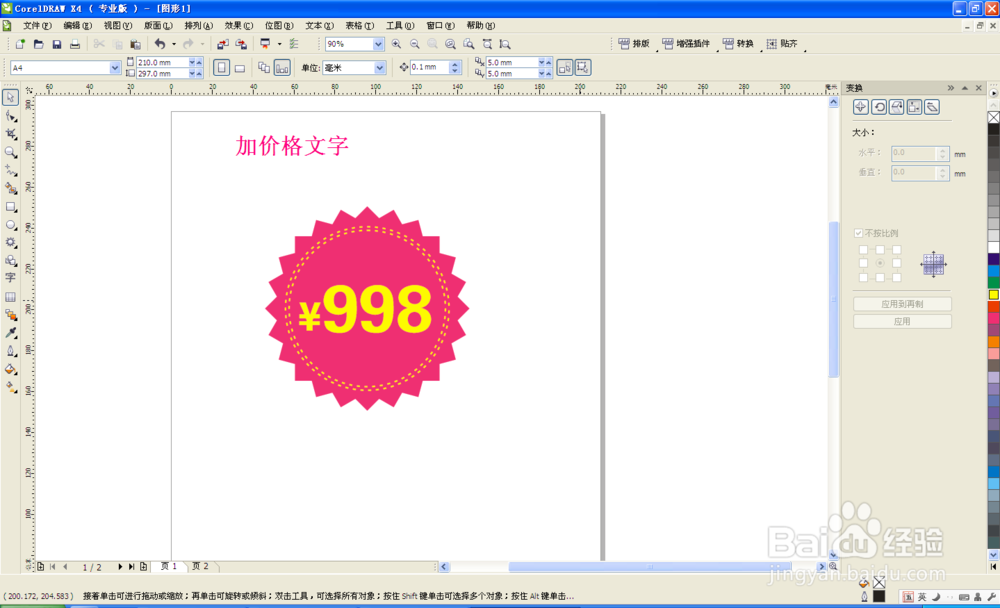Screen dimensions: 1000x608
Task: Click the 排版 button on the toolbar
Action: [x=634, y=44]
